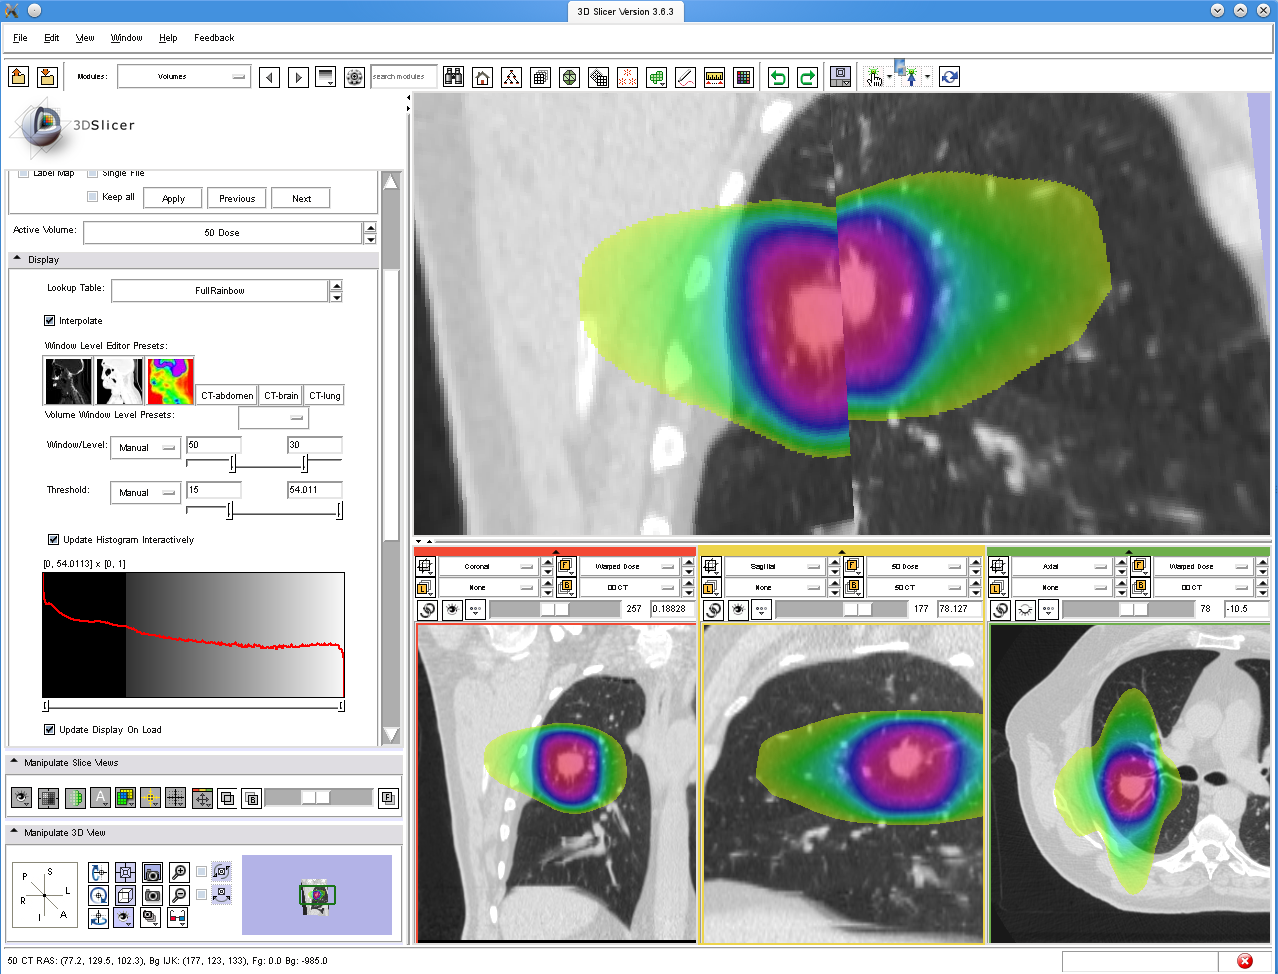
Task: Click the red Coronal slice offset slider
Action: point(554,609)
